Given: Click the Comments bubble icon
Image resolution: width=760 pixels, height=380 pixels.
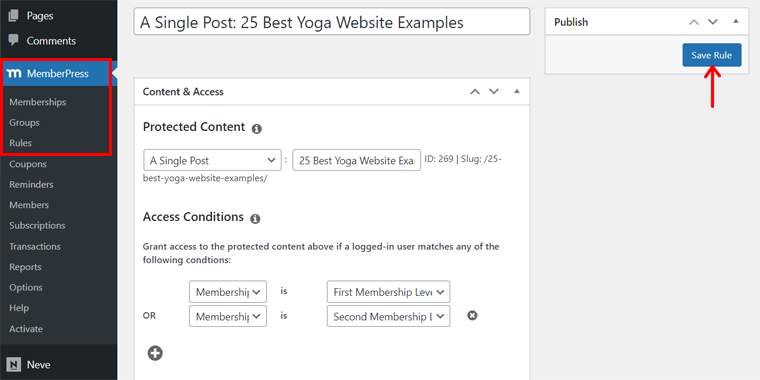Looking at the screenshot, I should coord(14,40).
